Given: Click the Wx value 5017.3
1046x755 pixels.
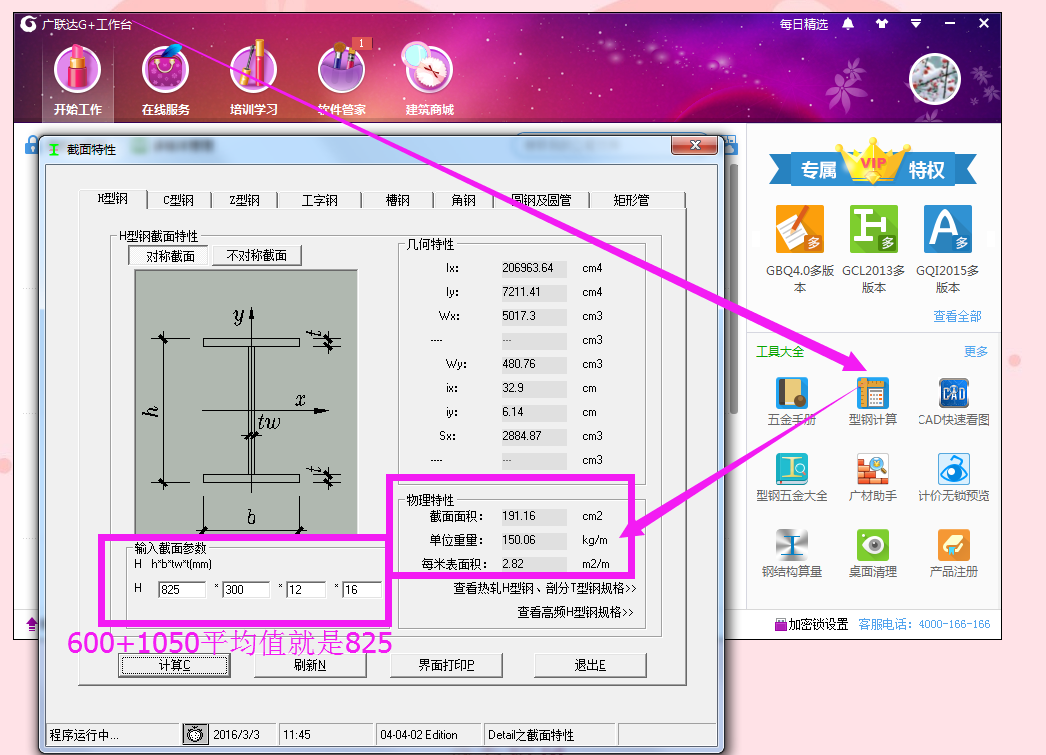Looking at the screenshot, I should [x=534, y=316].
